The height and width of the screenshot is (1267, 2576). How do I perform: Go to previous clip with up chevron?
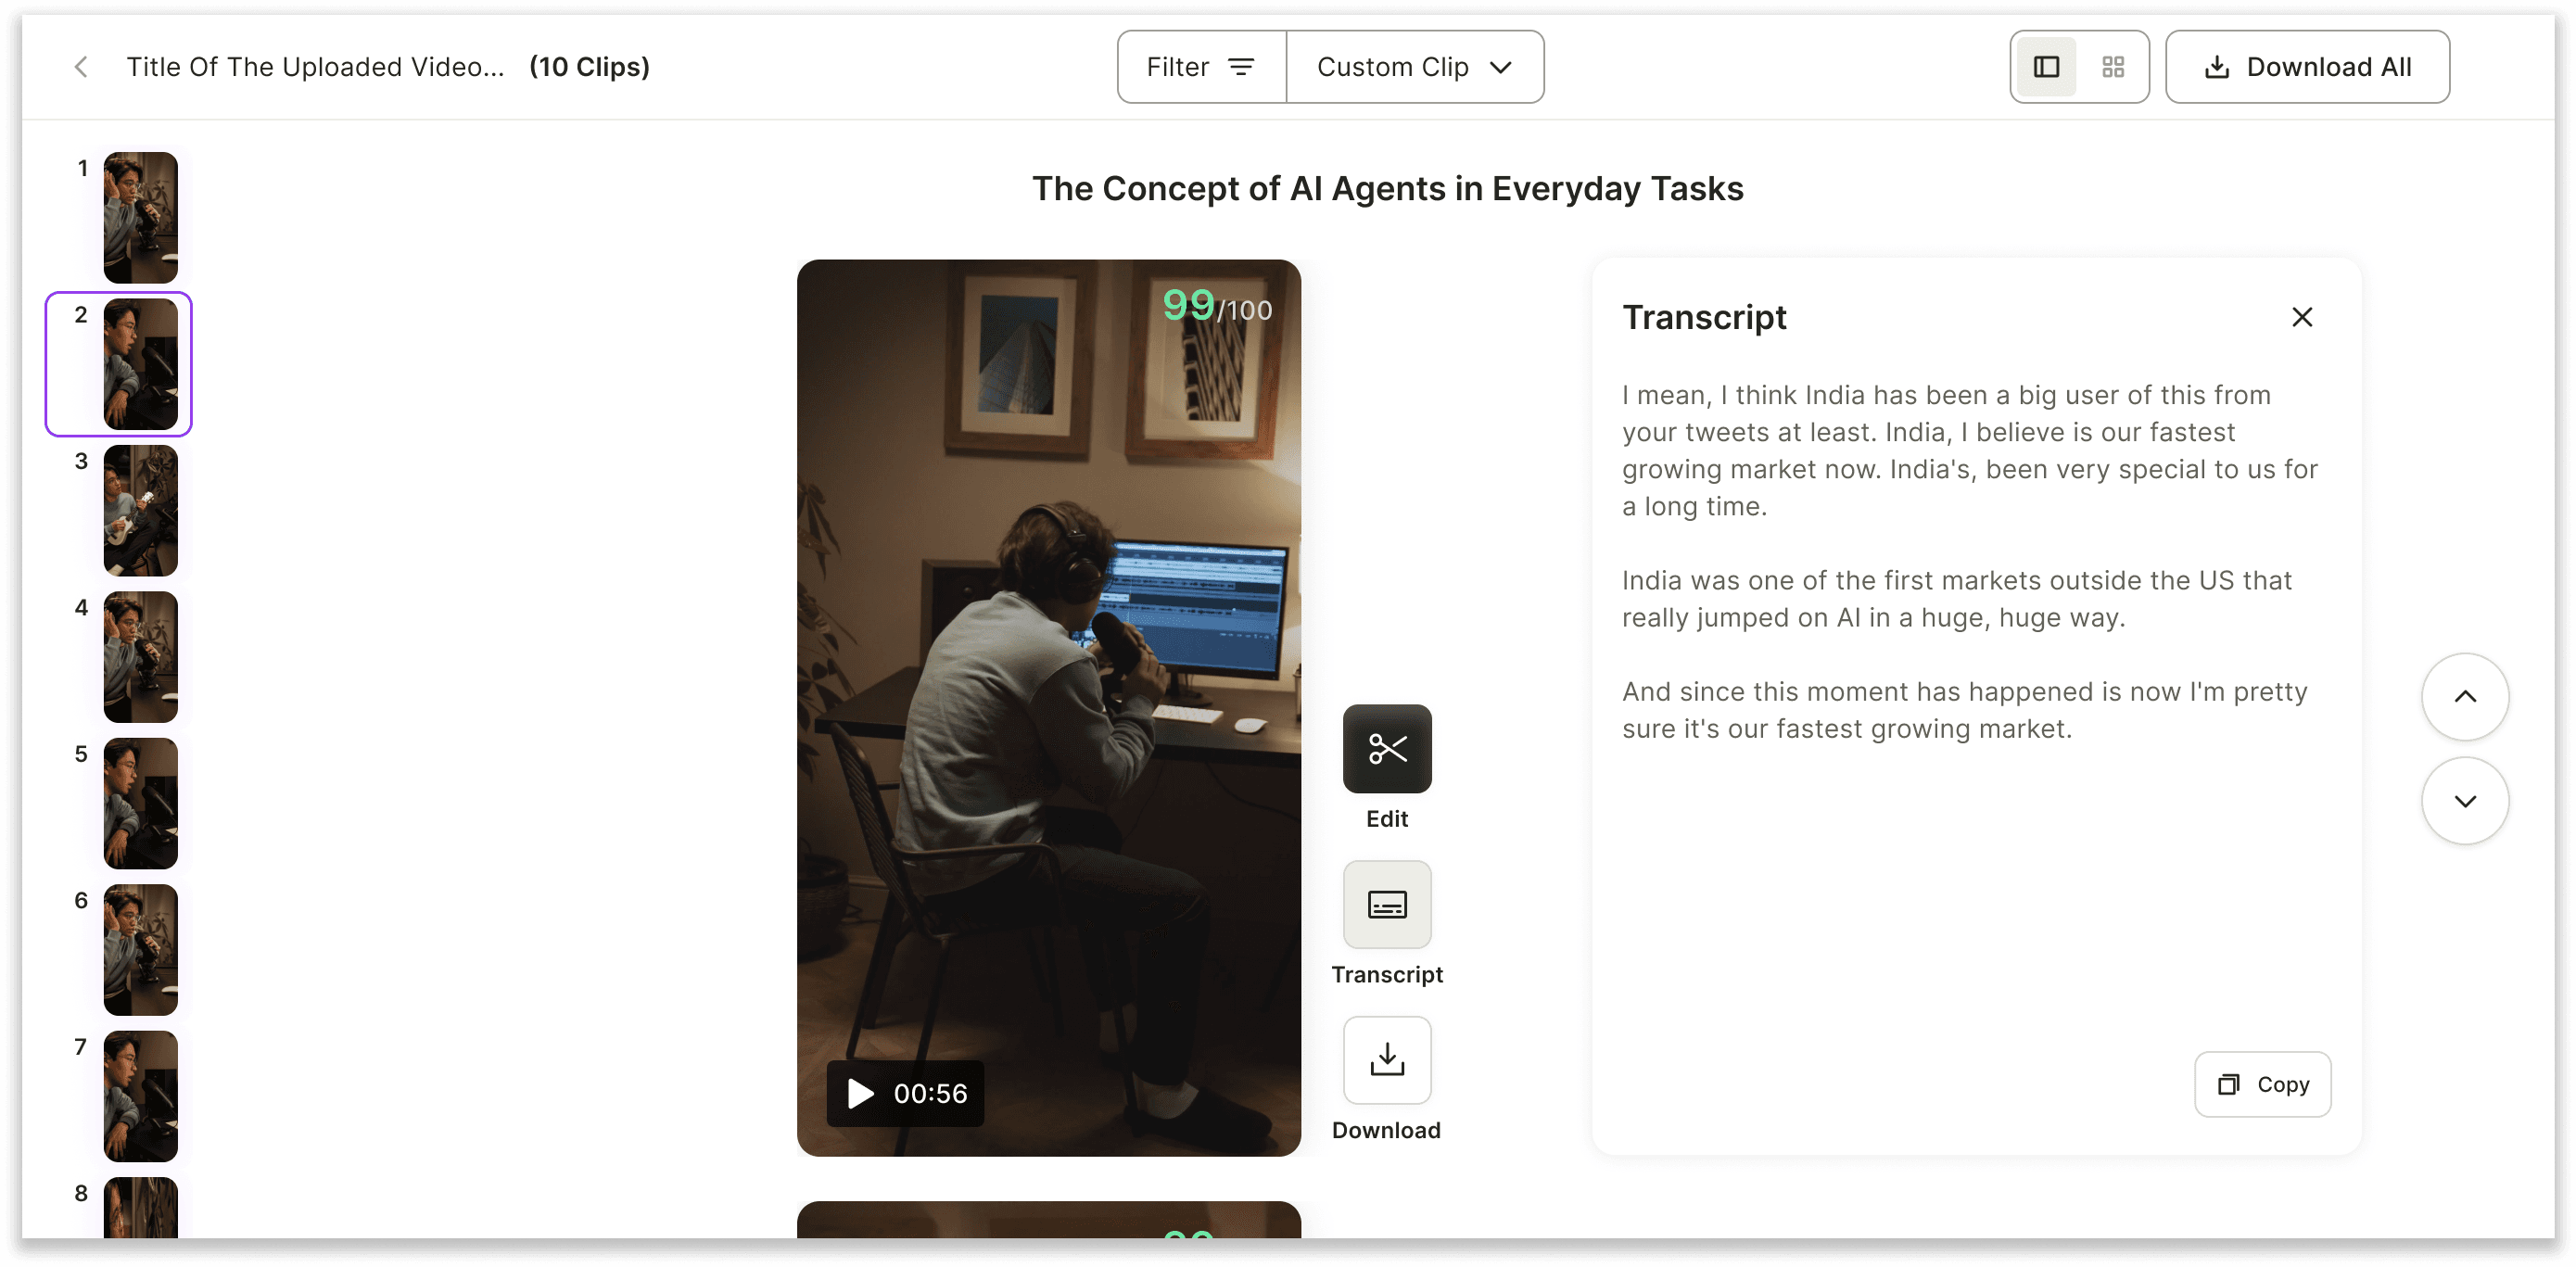pos(2465,696)
